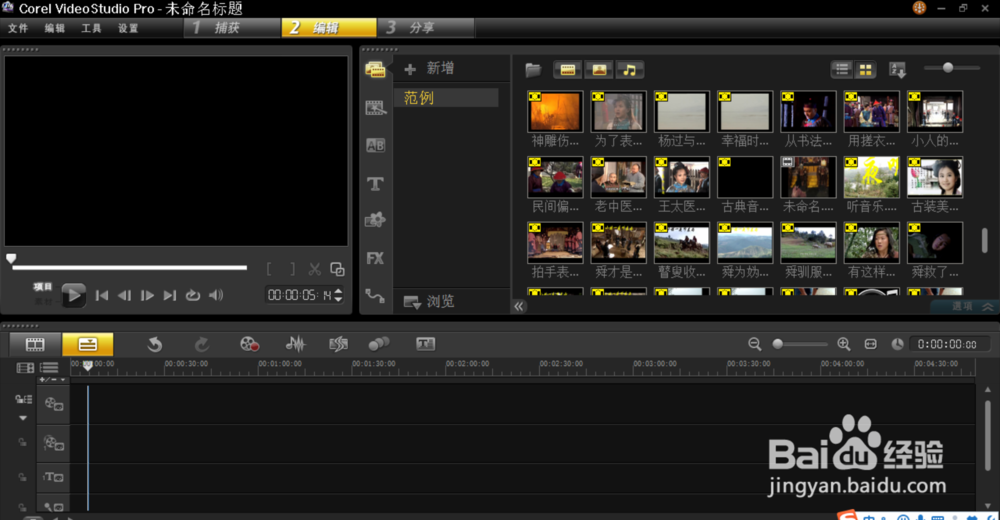The image size is (1000, 520).
Task: Open the FX filter library icon
Action: point(375,258)
